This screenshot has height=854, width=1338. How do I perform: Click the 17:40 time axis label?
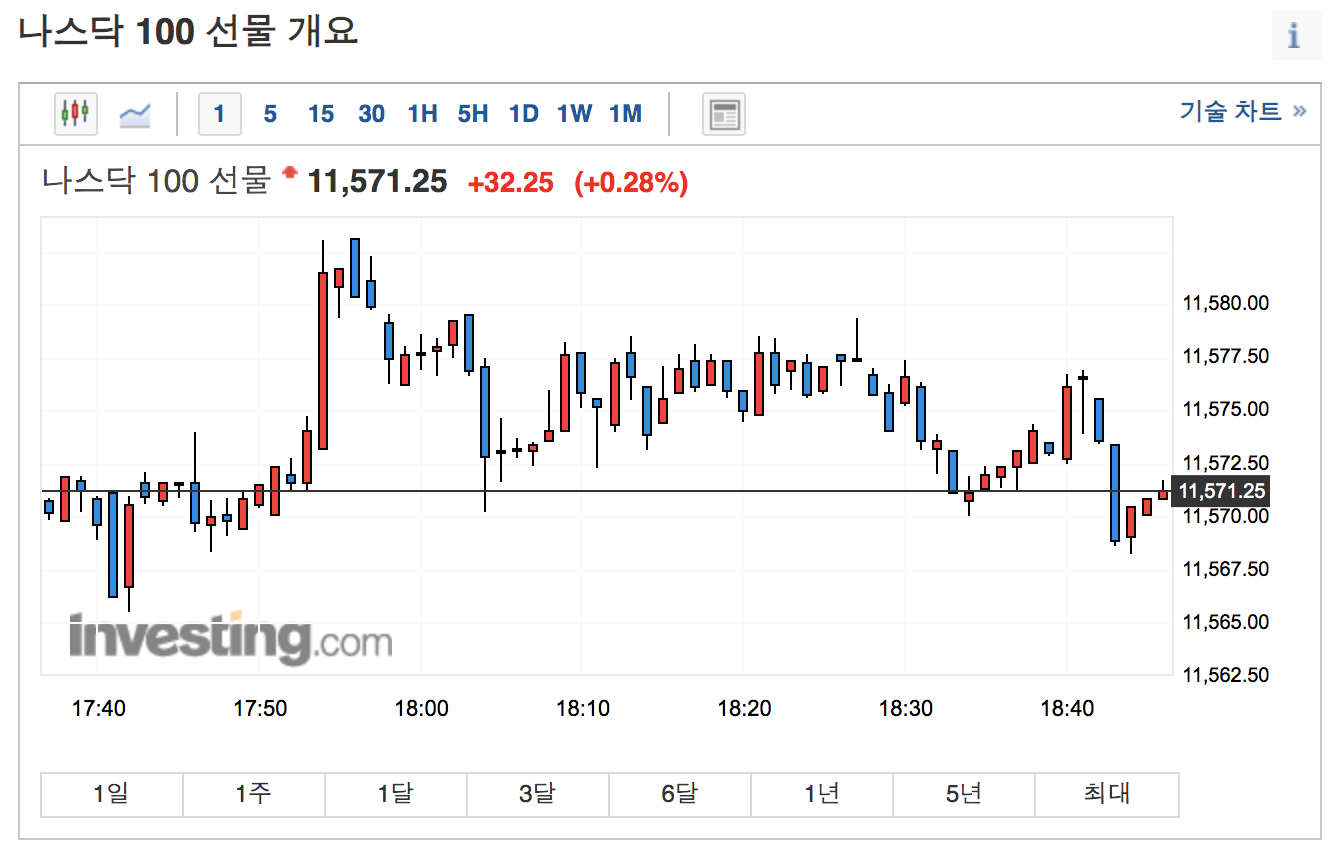tap(99, 709)
